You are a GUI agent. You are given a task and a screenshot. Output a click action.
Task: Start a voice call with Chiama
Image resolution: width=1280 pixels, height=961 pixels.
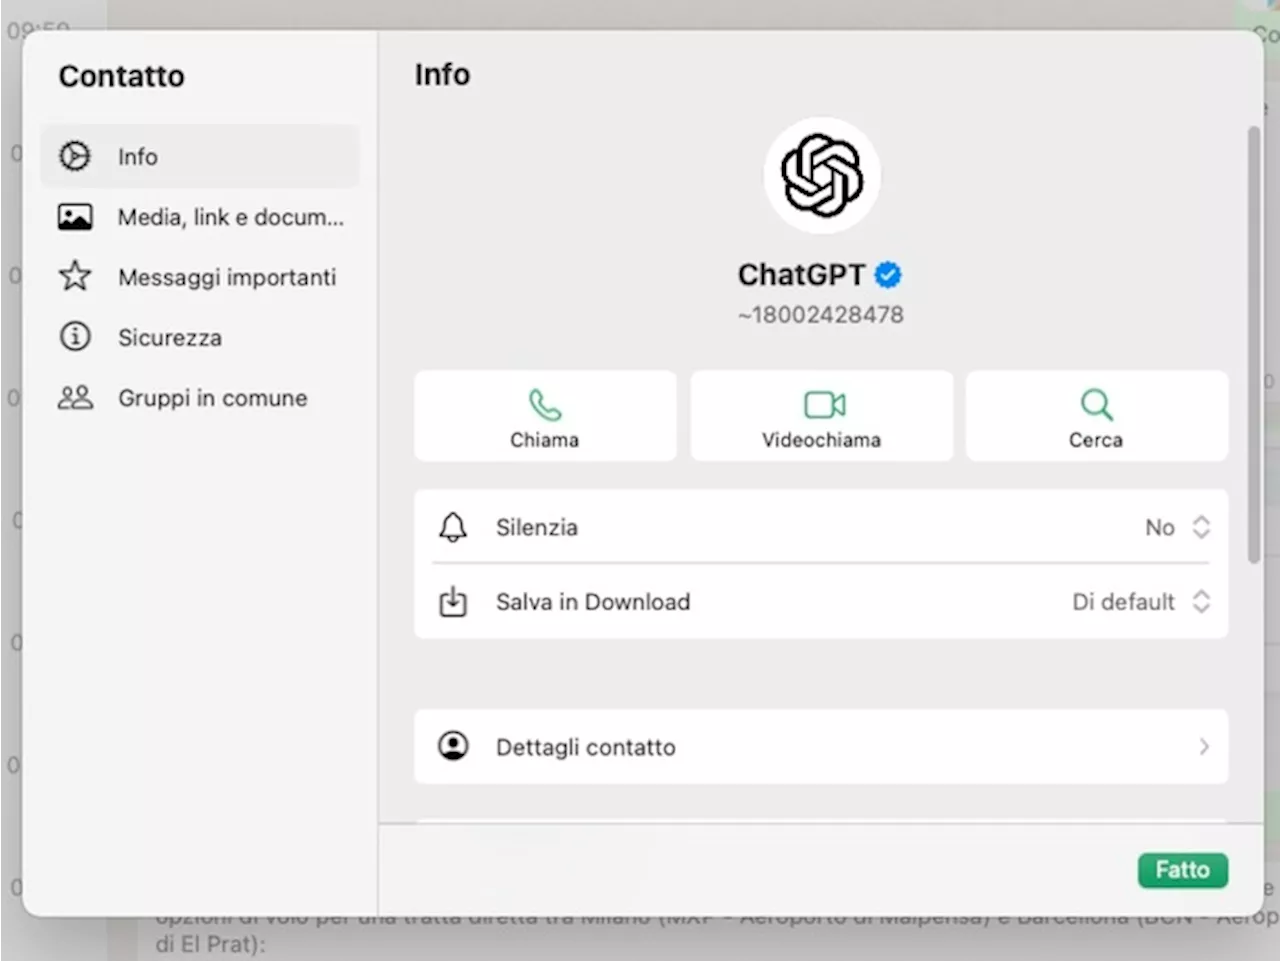[x=545, y=416]
